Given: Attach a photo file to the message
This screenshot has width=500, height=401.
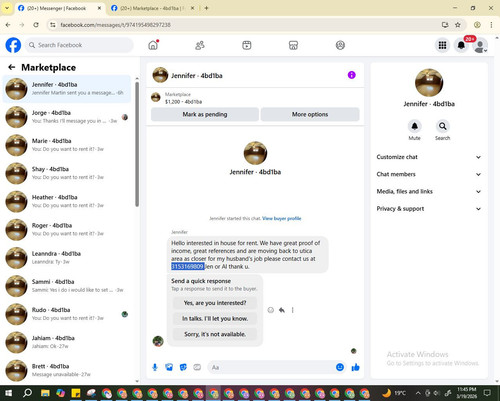Looking at the screenshot, I should click(169, 367).
